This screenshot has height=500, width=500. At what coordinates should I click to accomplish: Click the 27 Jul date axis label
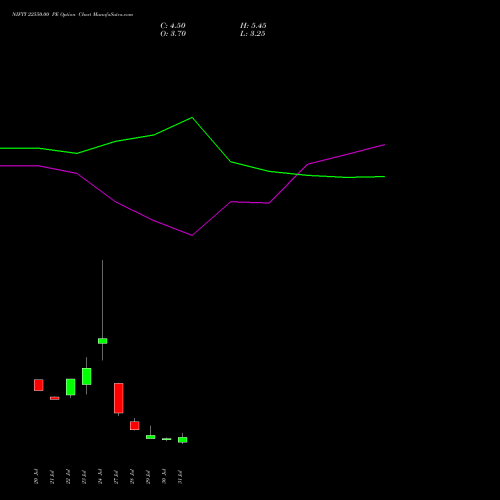coord(116,476)
